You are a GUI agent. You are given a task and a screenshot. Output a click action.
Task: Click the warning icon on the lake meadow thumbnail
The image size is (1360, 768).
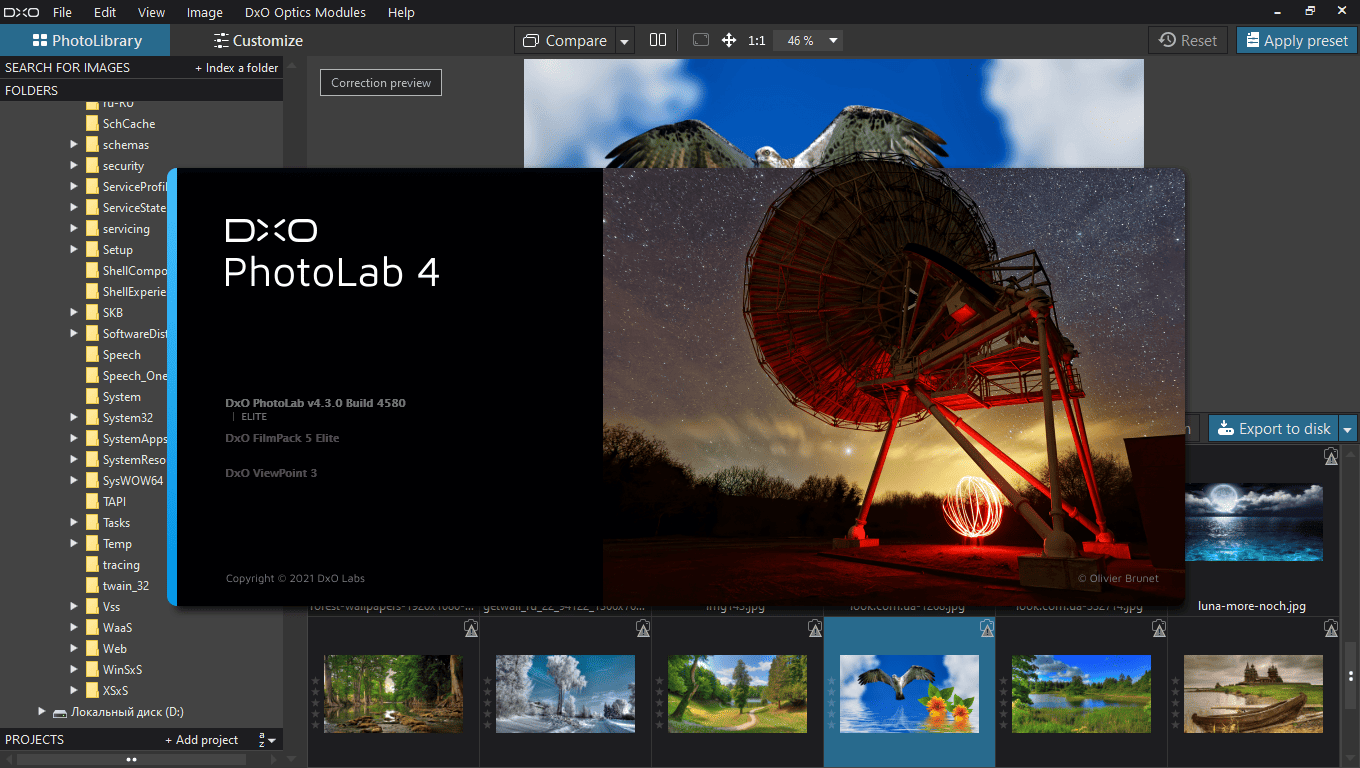[x=1159, y=628]
